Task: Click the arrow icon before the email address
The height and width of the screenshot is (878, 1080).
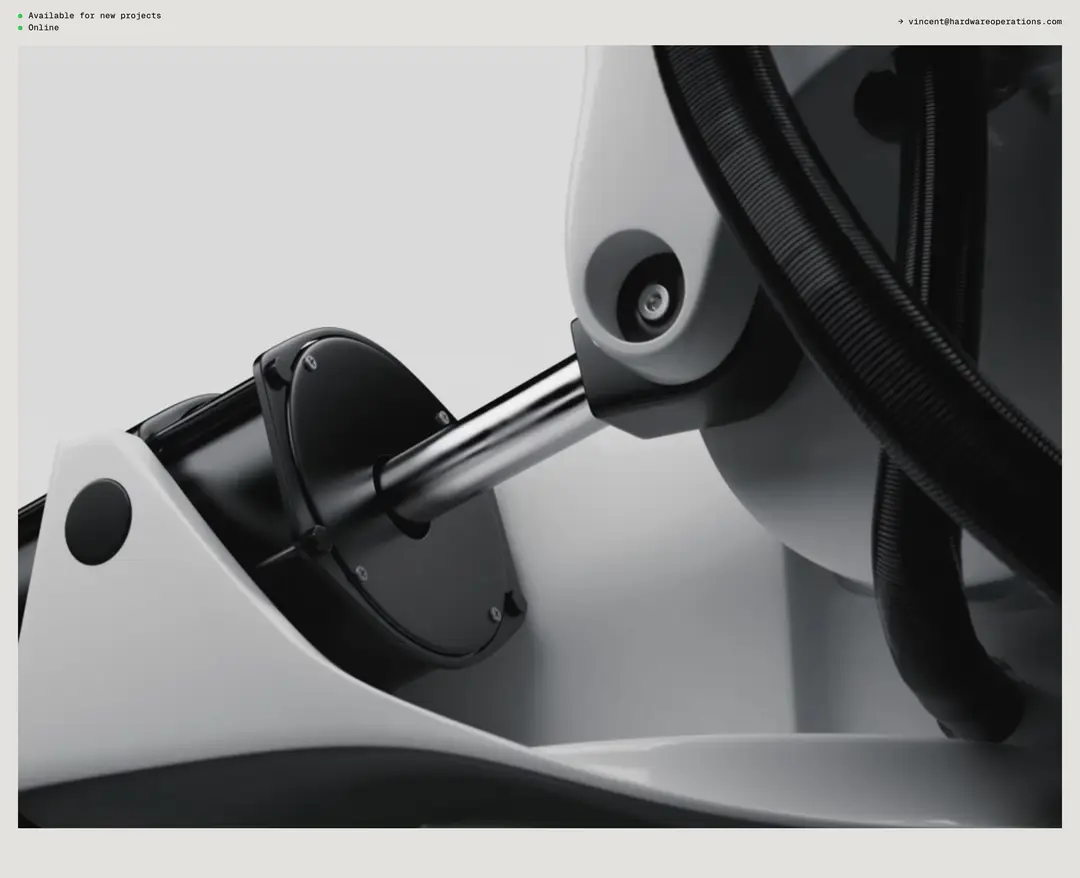Action: coord(901,21)
